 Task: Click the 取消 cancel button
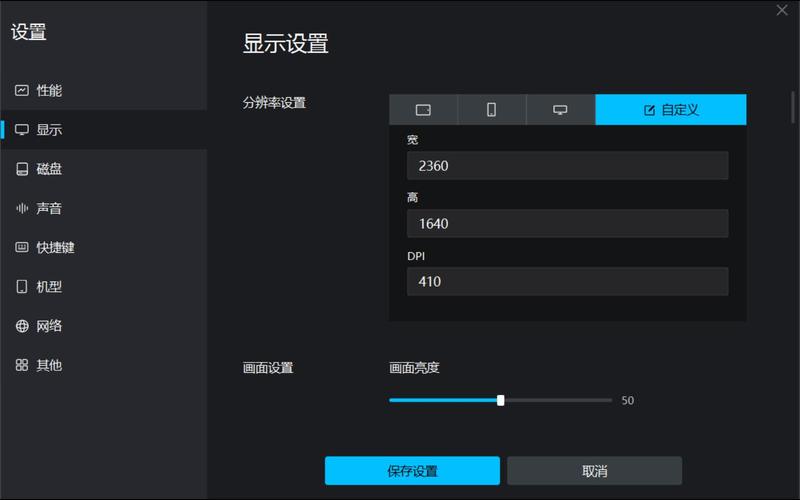[594, 471]
